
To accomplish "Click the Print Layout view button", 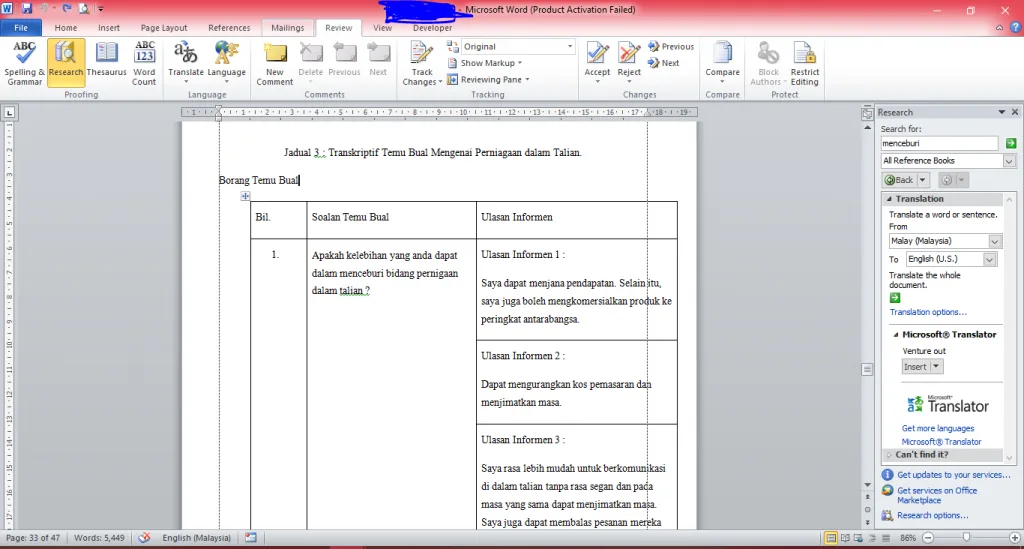I will click(831, 538).
